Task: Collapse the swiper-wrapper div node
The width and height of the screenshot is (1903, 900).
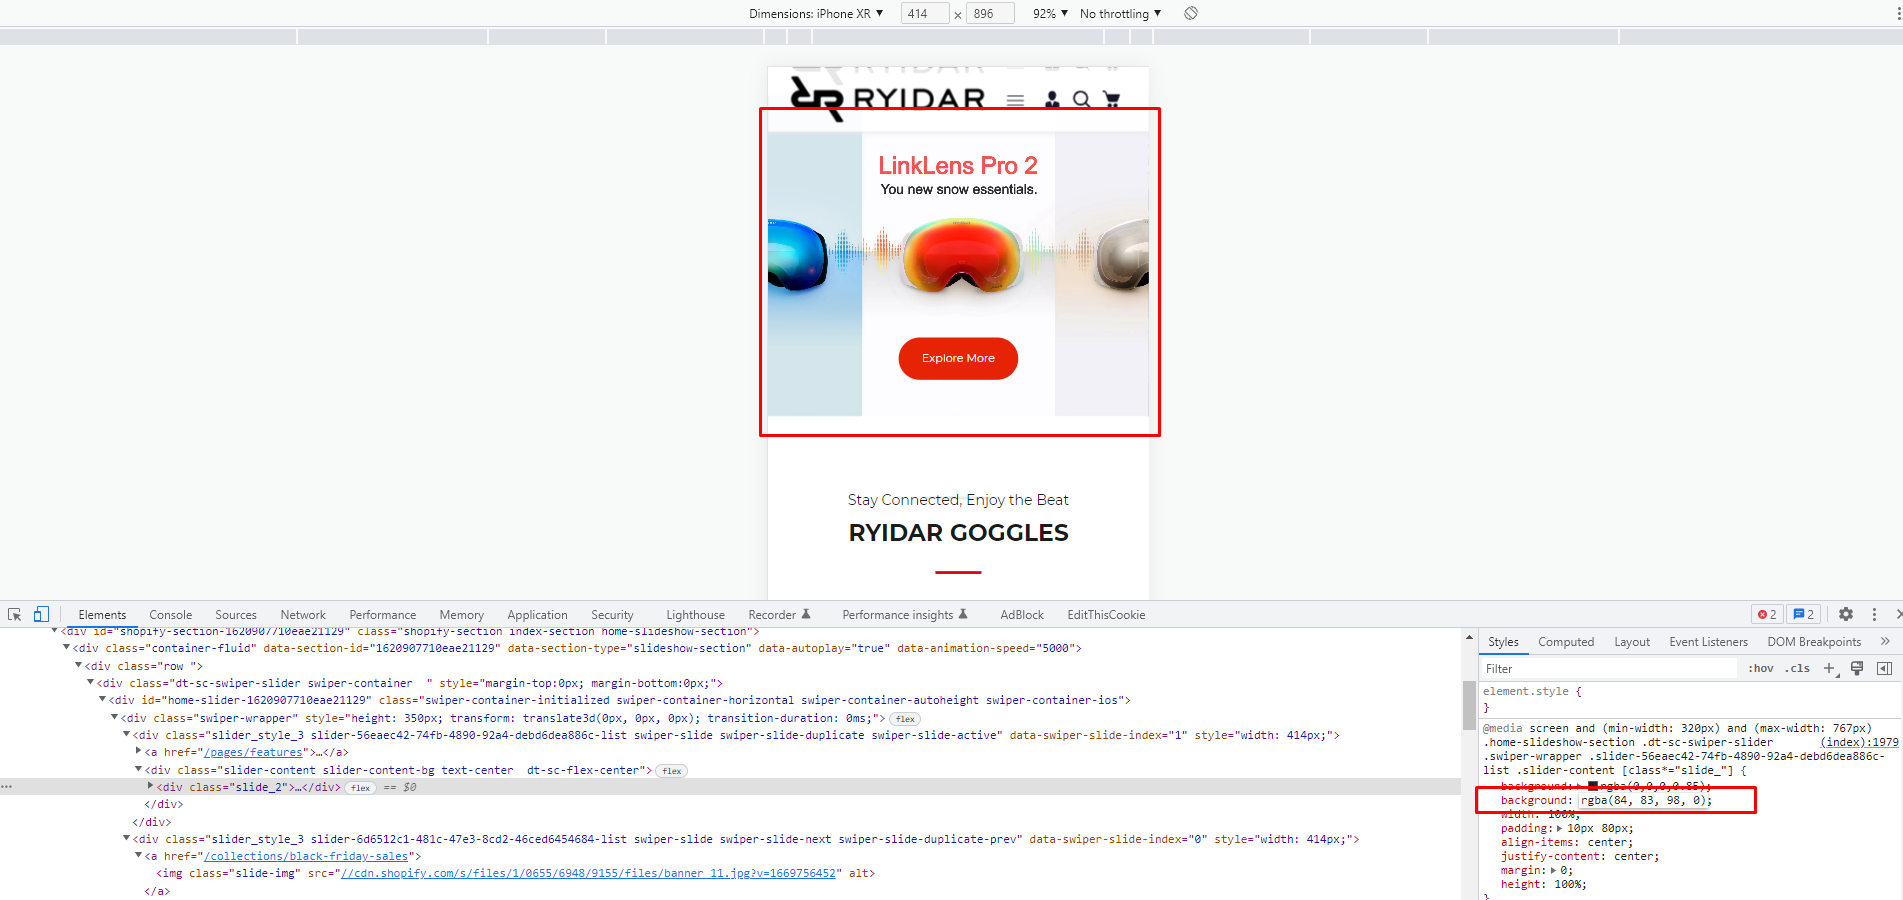Action: point(114,718)
